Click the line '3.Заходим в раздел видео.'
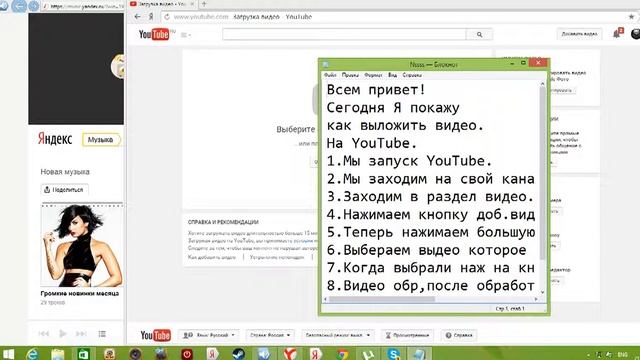640x360 pixels. click(430, 197)
